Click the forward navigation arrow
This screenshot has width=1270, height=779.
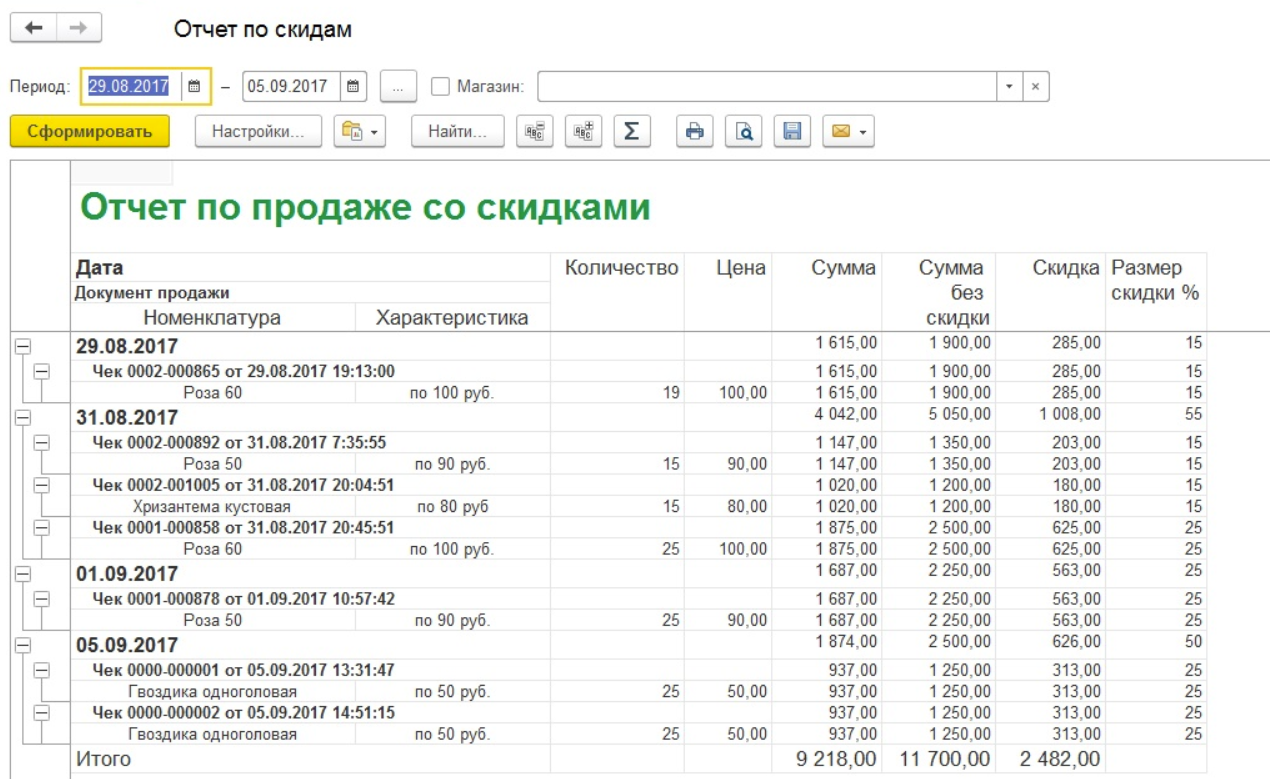pos(78,29)
